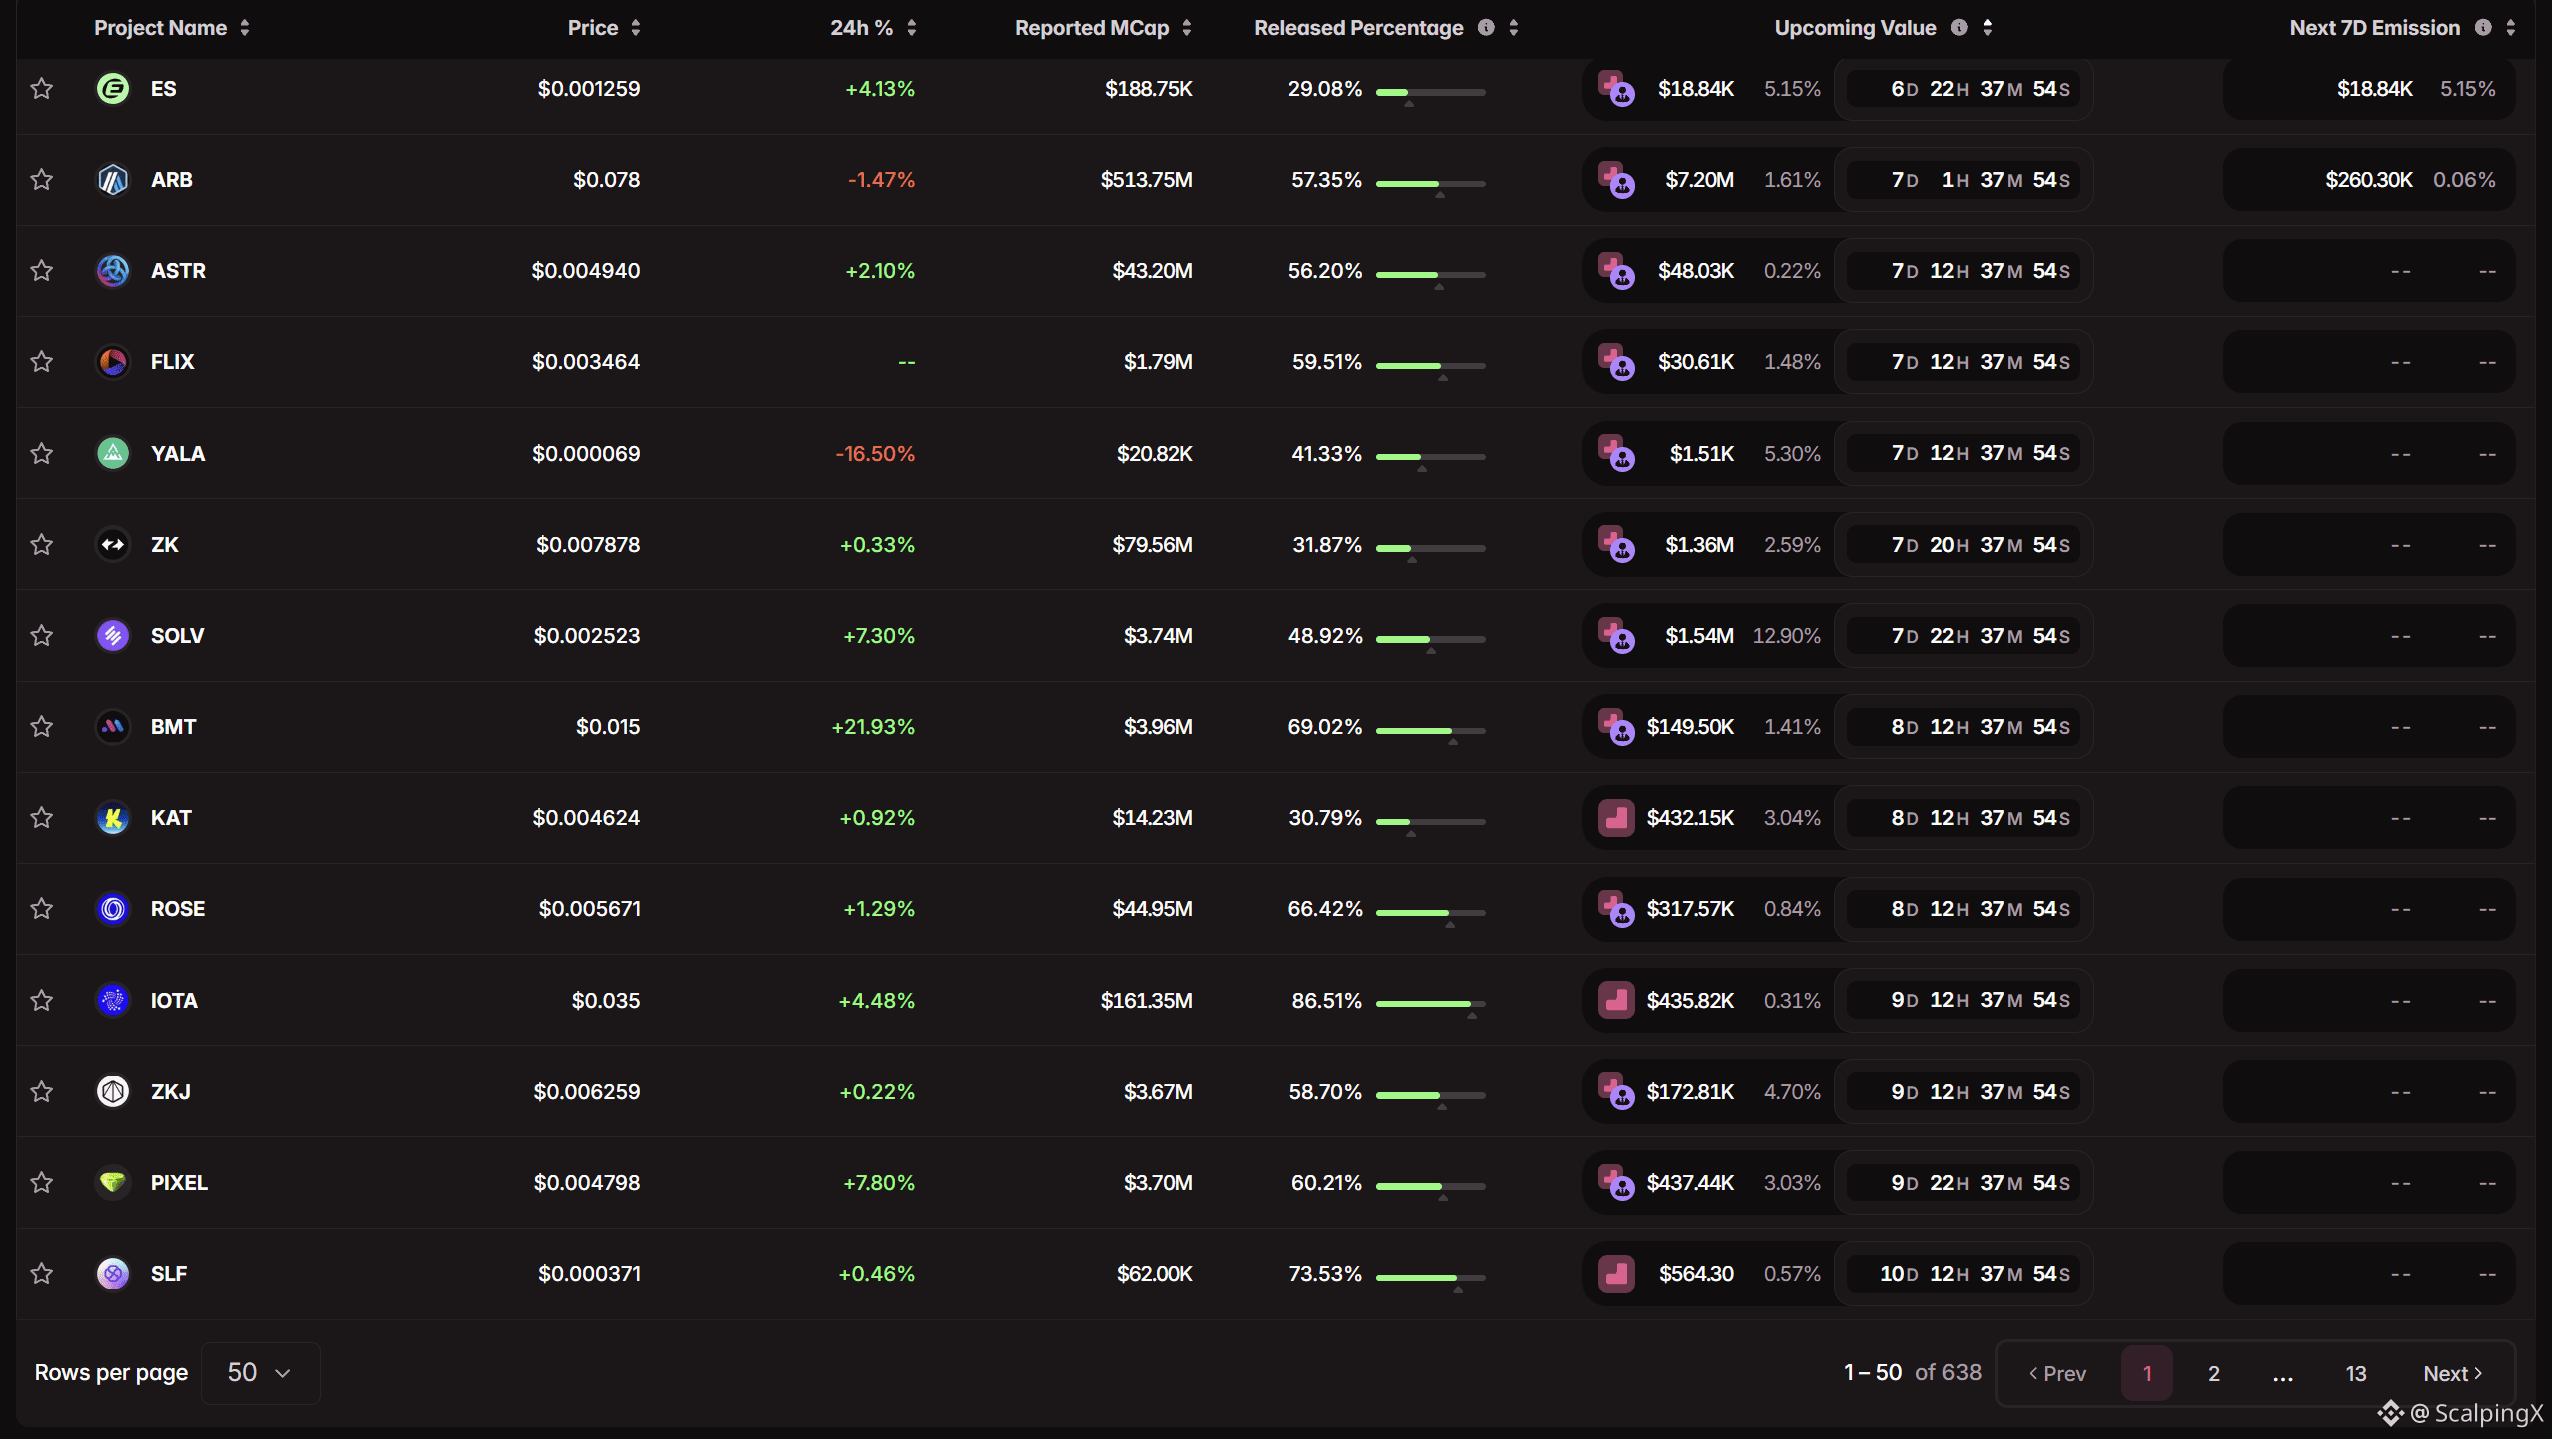Click the unlock allocation icon in PIXEL row
The image size is (2552, 1439).
[x=1616, y=1183]
